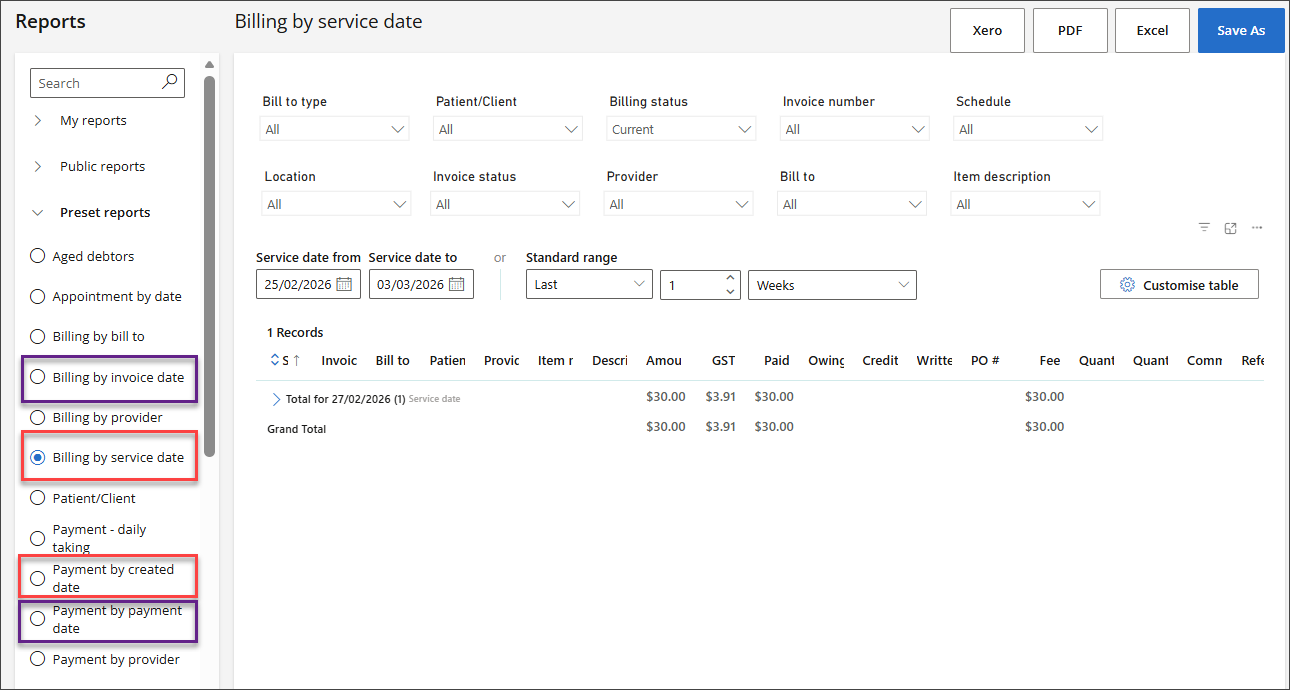Open the Service date to calendar picker
Screen dimensions: 1290x690
[x=456, y=284]
